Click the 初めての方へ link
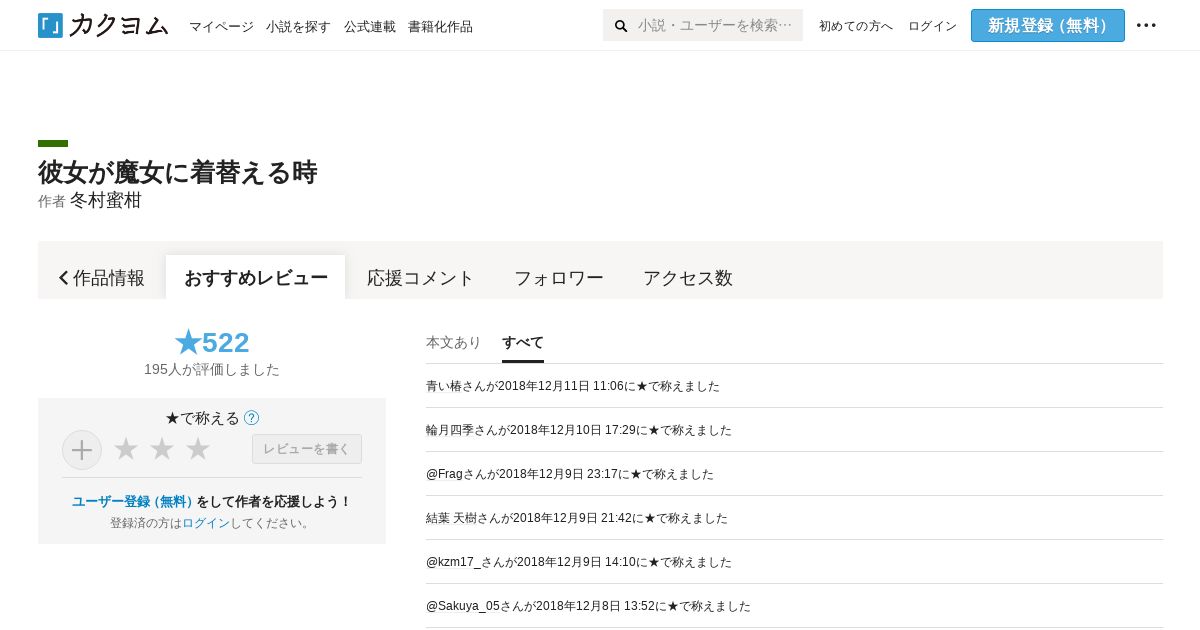 (856, 26)
